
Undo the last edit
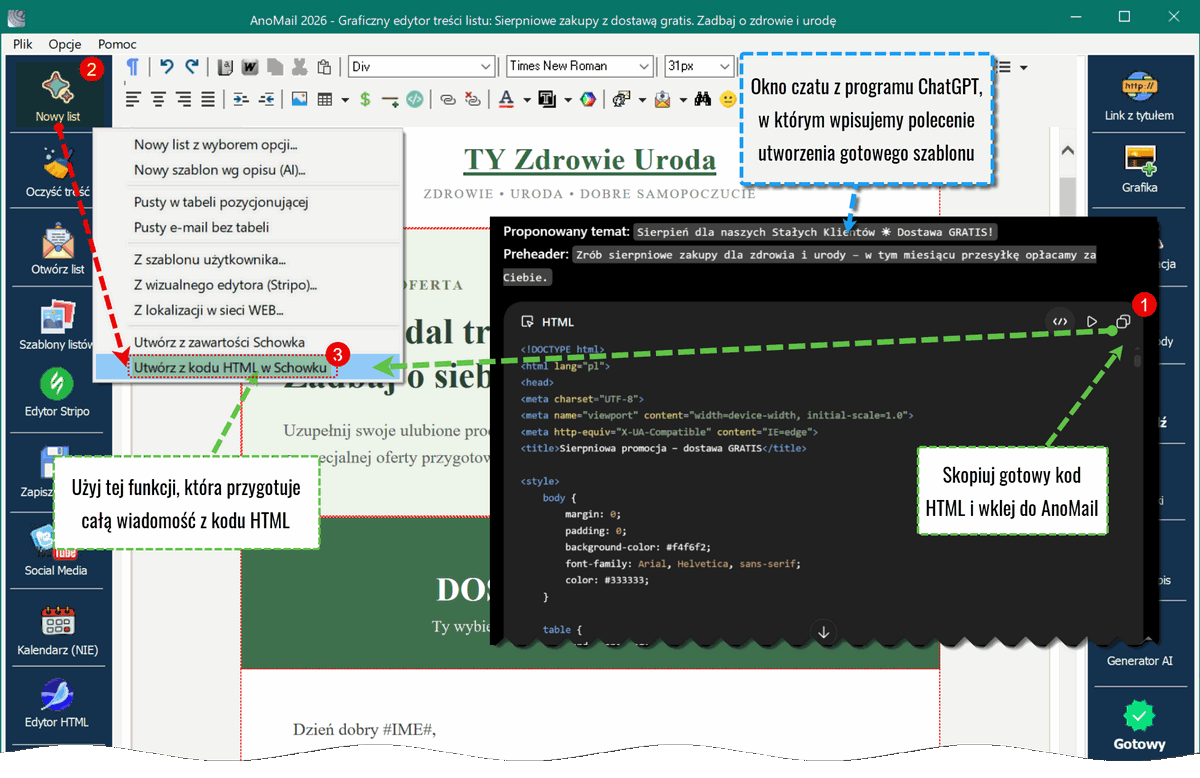(167, 67)
